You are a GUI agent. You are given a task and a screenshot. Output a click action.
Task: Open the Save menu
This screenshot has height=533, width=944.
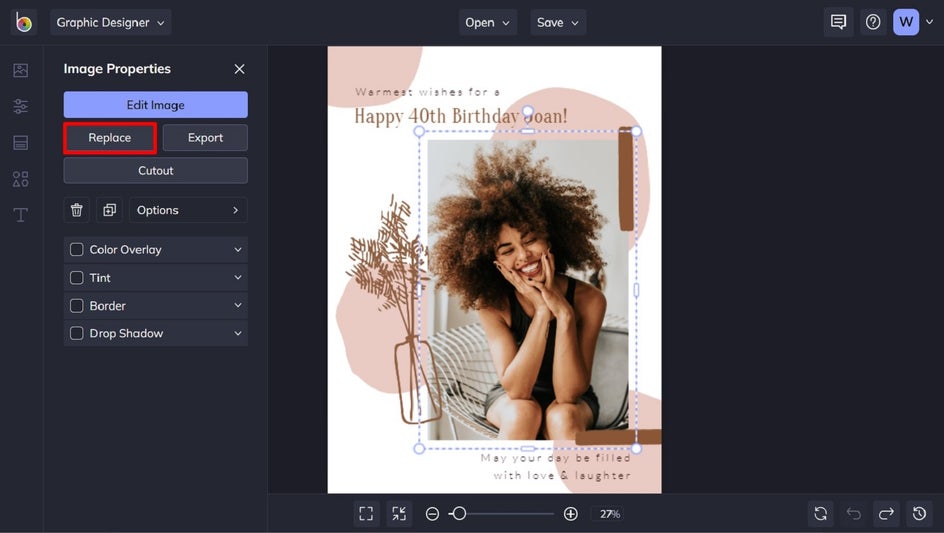click(x=558, y=22)
